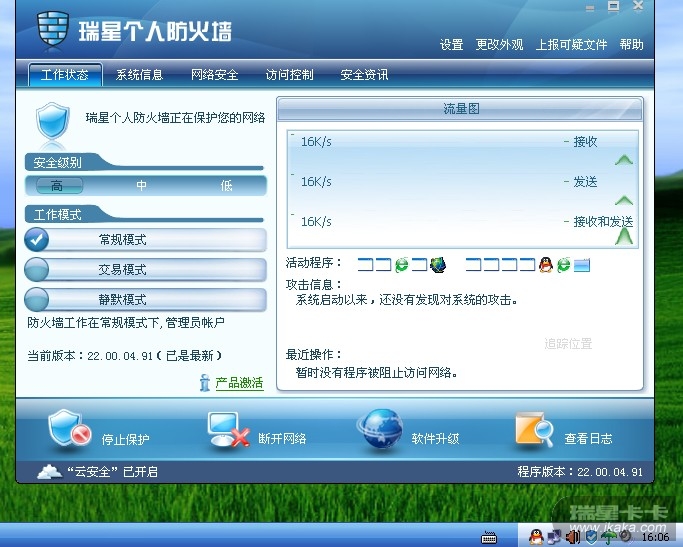This screenshot has width=683, height=547.
Task: Open the 安全资讯 tab
Action: tap(364, 74)
